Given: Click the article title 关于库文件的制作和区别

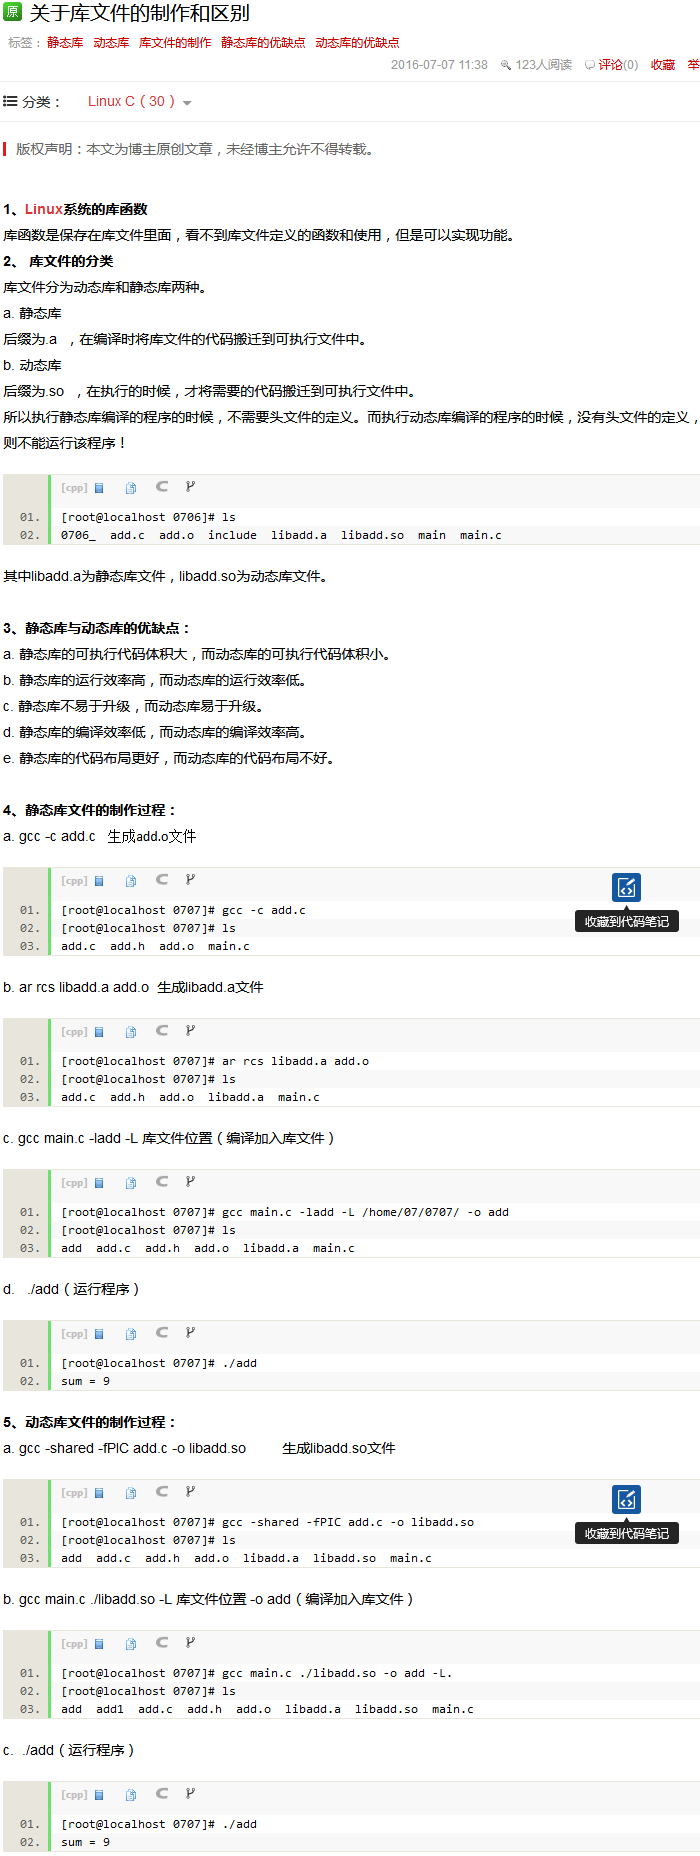Looking at the screenshot, I should pyautogui.click(x=139, y=14).
